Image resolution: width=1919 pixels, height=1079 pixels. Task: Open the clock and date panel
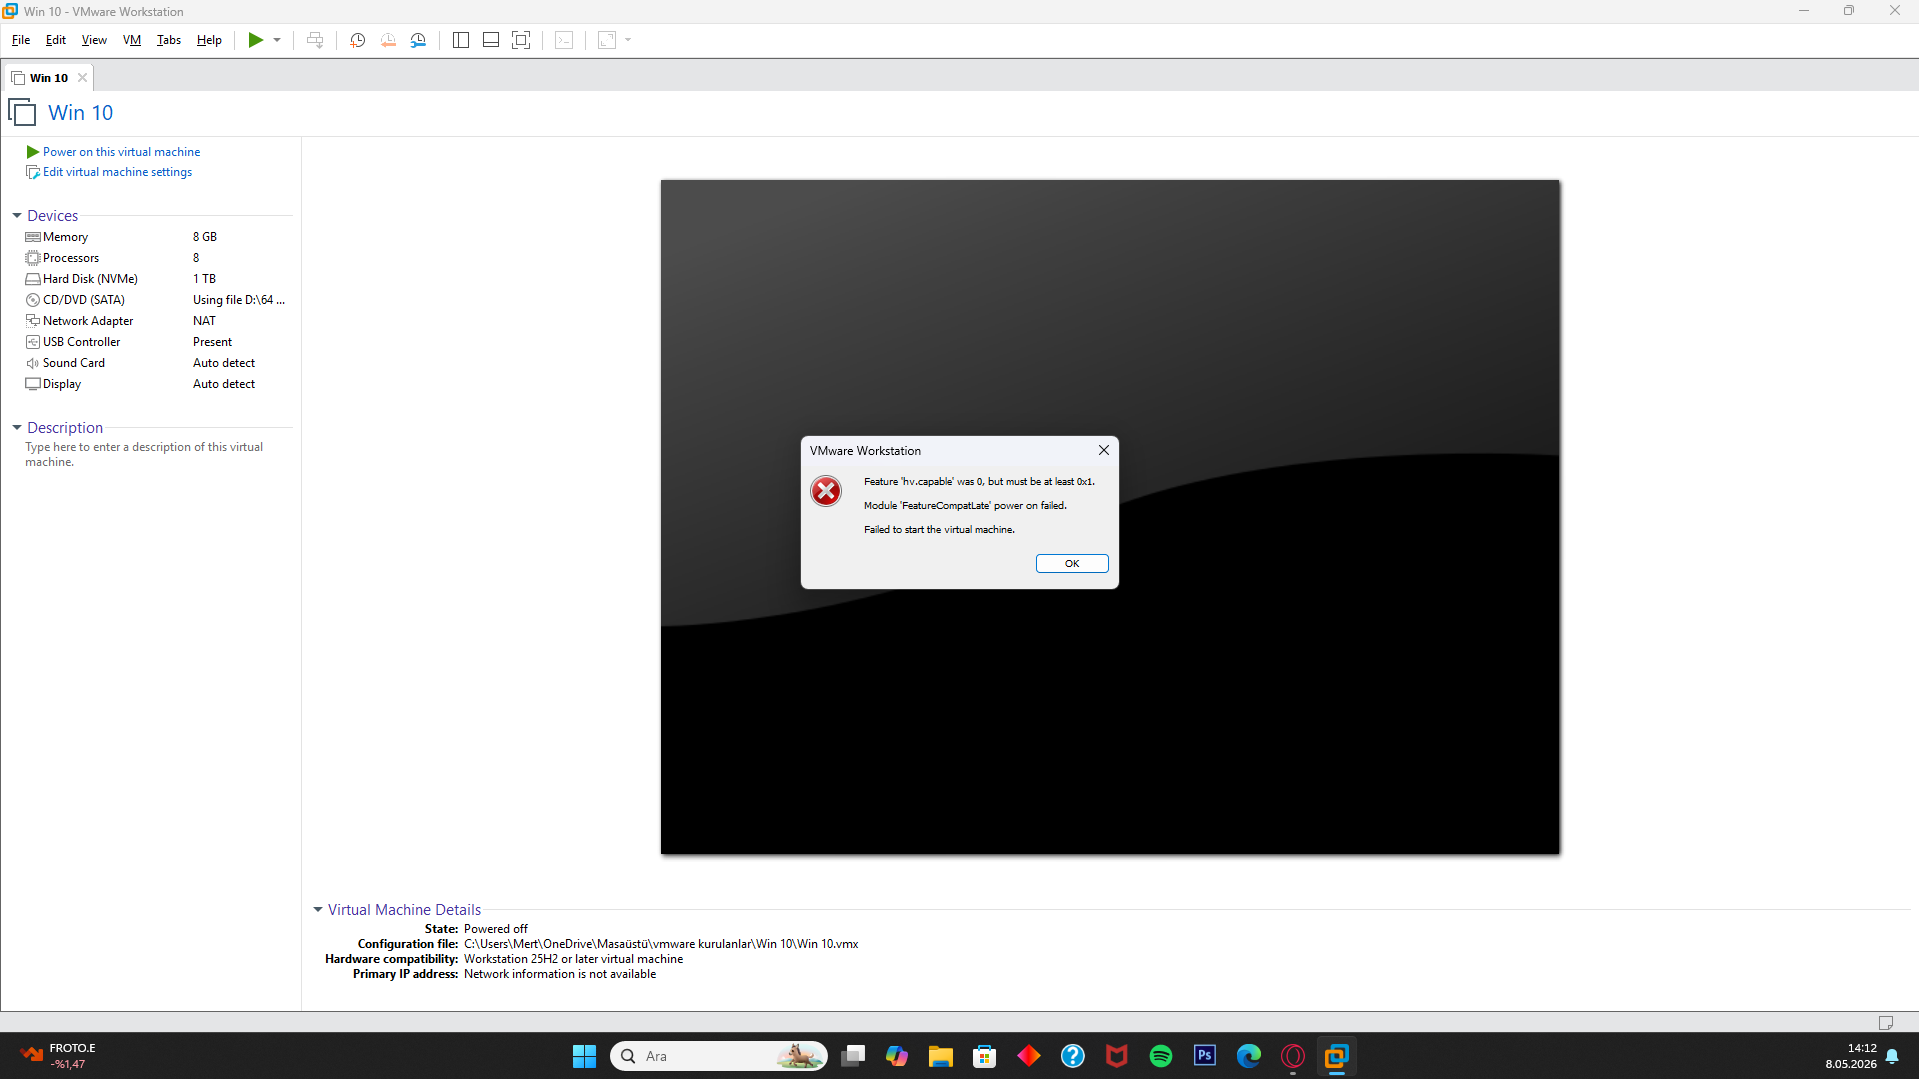click(1851, 1056)
